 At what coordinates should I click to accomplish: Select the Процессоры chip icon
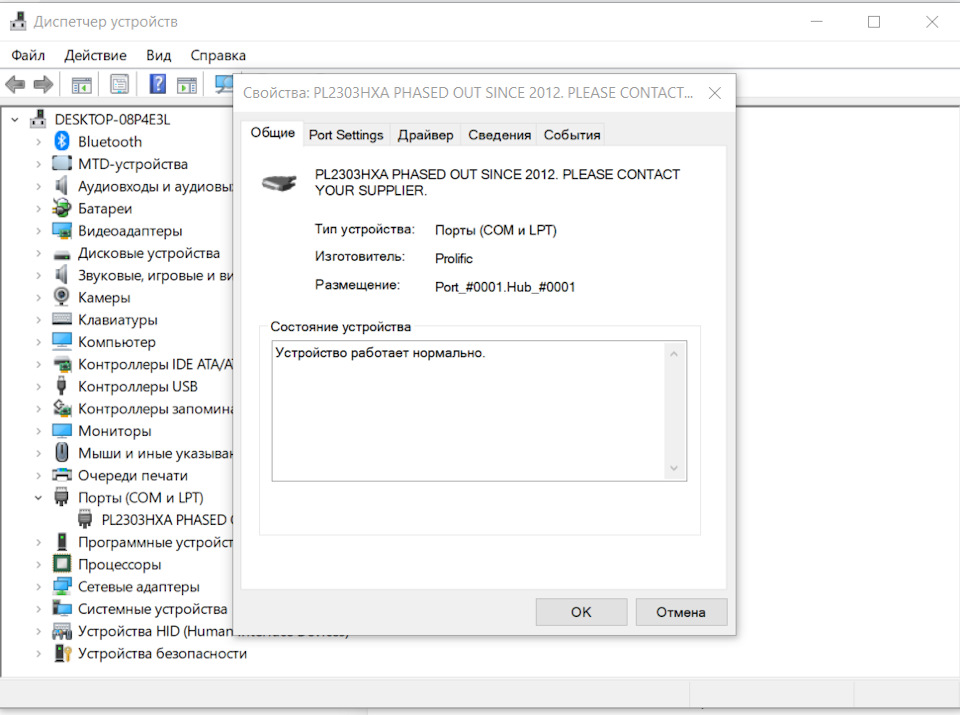(62, 564)
